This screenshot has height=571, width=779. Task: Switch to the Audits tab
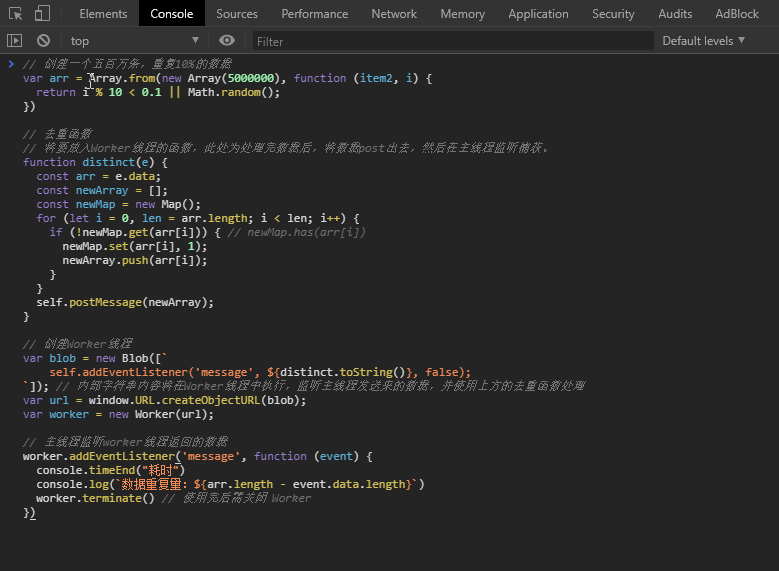tap(675, 14)
